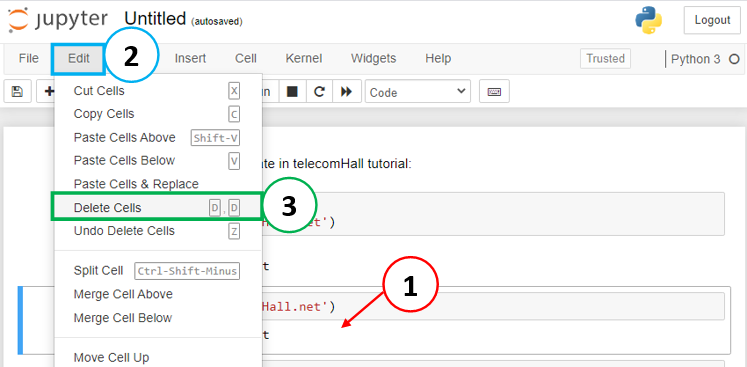747x367 pixels.
Task: Select Paste Cells Below
Action: (158, 161)
